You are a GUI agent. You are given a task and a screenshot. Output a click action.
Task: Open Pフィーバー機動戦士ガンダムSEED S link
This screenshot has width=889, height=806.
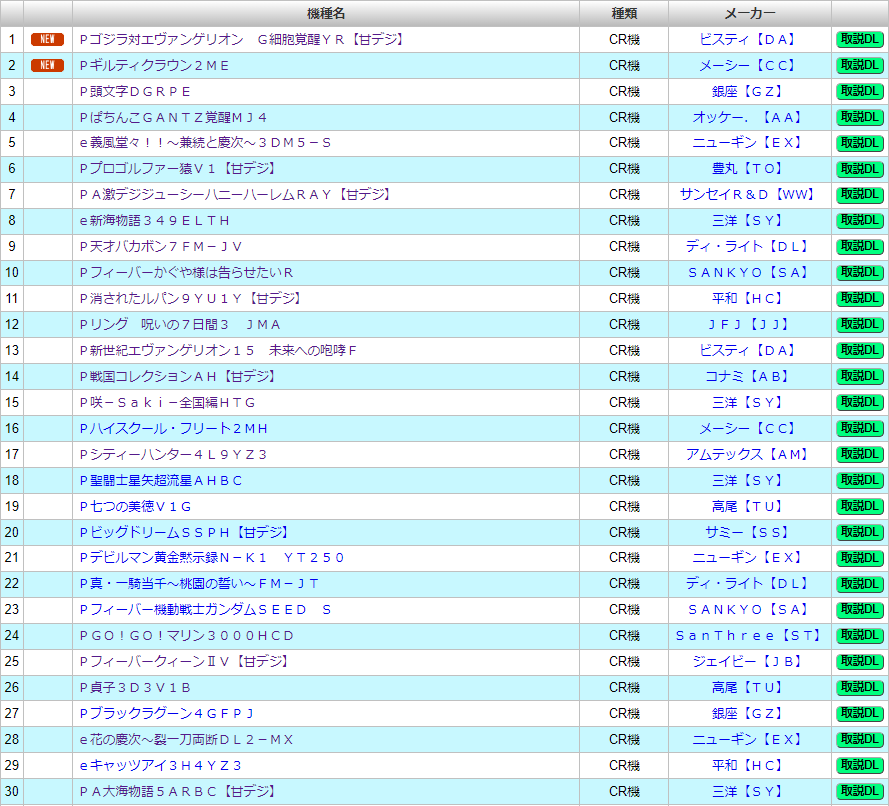[x=205, y=609]
